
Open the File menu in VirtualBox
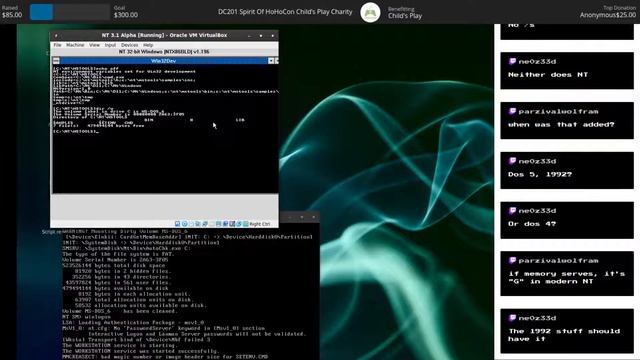(58, 45)
